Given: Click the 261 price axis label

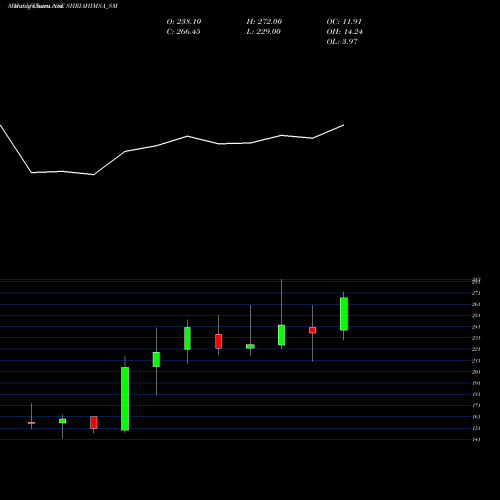Looking at the screenshot, I should (x=476, y=304).
